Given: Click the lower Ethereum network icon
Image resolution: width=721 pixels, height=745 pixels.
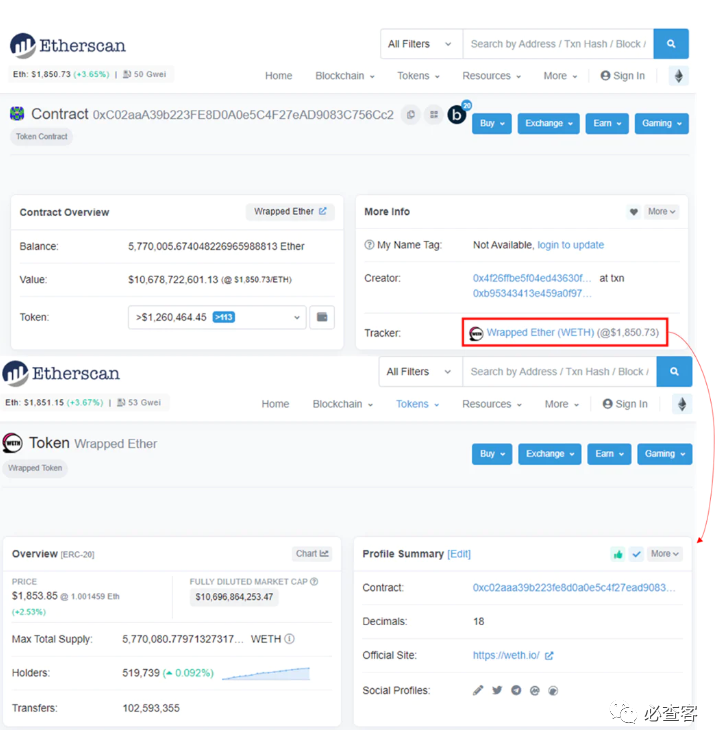Looking at the screenshot, I should click(x=682, y=404).
